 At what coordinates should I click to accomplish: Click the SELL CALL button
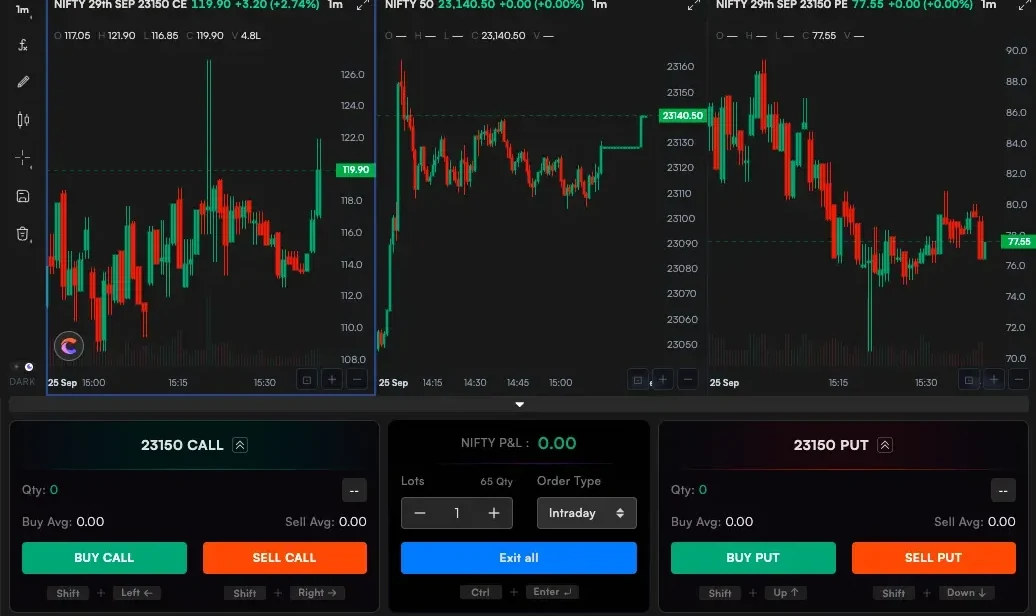[x=285, y=558]
